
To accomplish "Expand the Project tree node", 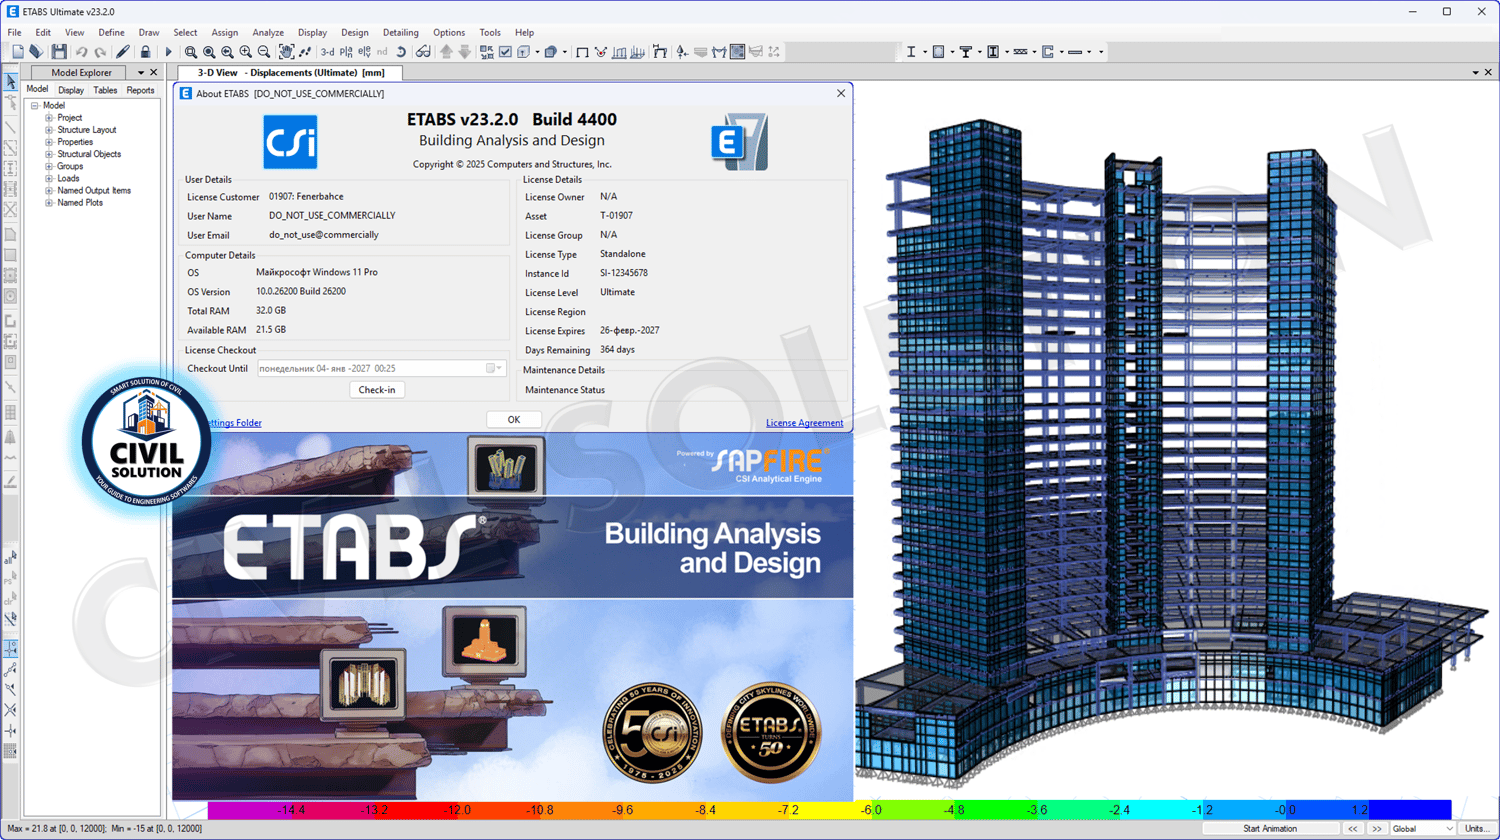I will [49, 118].
